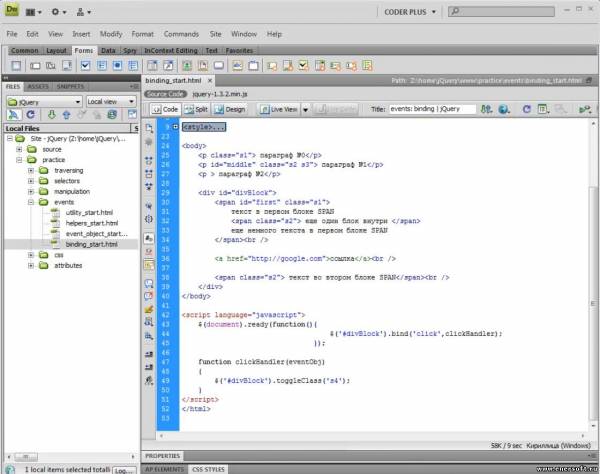Get files from remote server

pyautogui.click(x=52, y=114)
